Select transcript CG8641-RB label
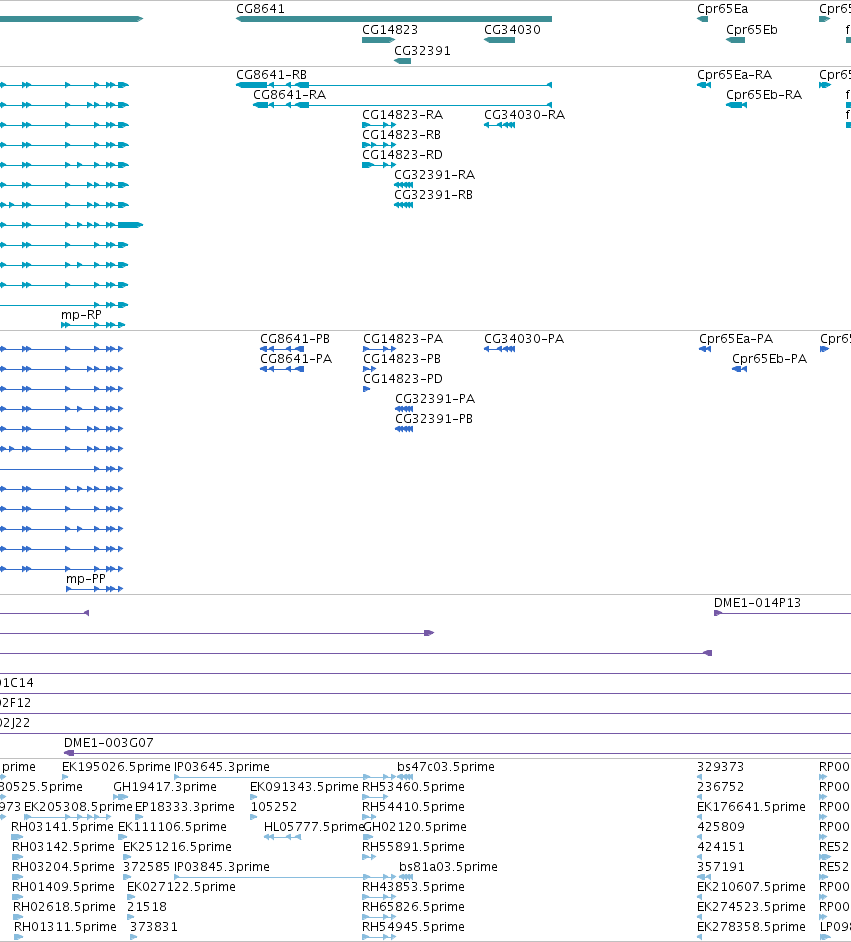The image size is (851, 942). 271,75
